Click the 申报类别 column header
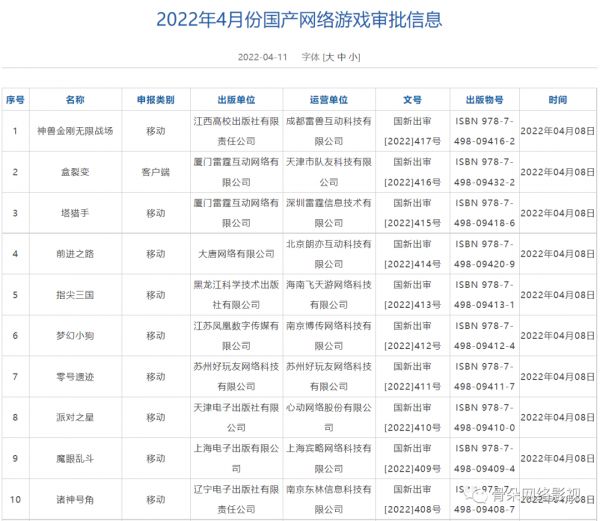The width and height of the screenshot is (600, 521). coord(155,101)
